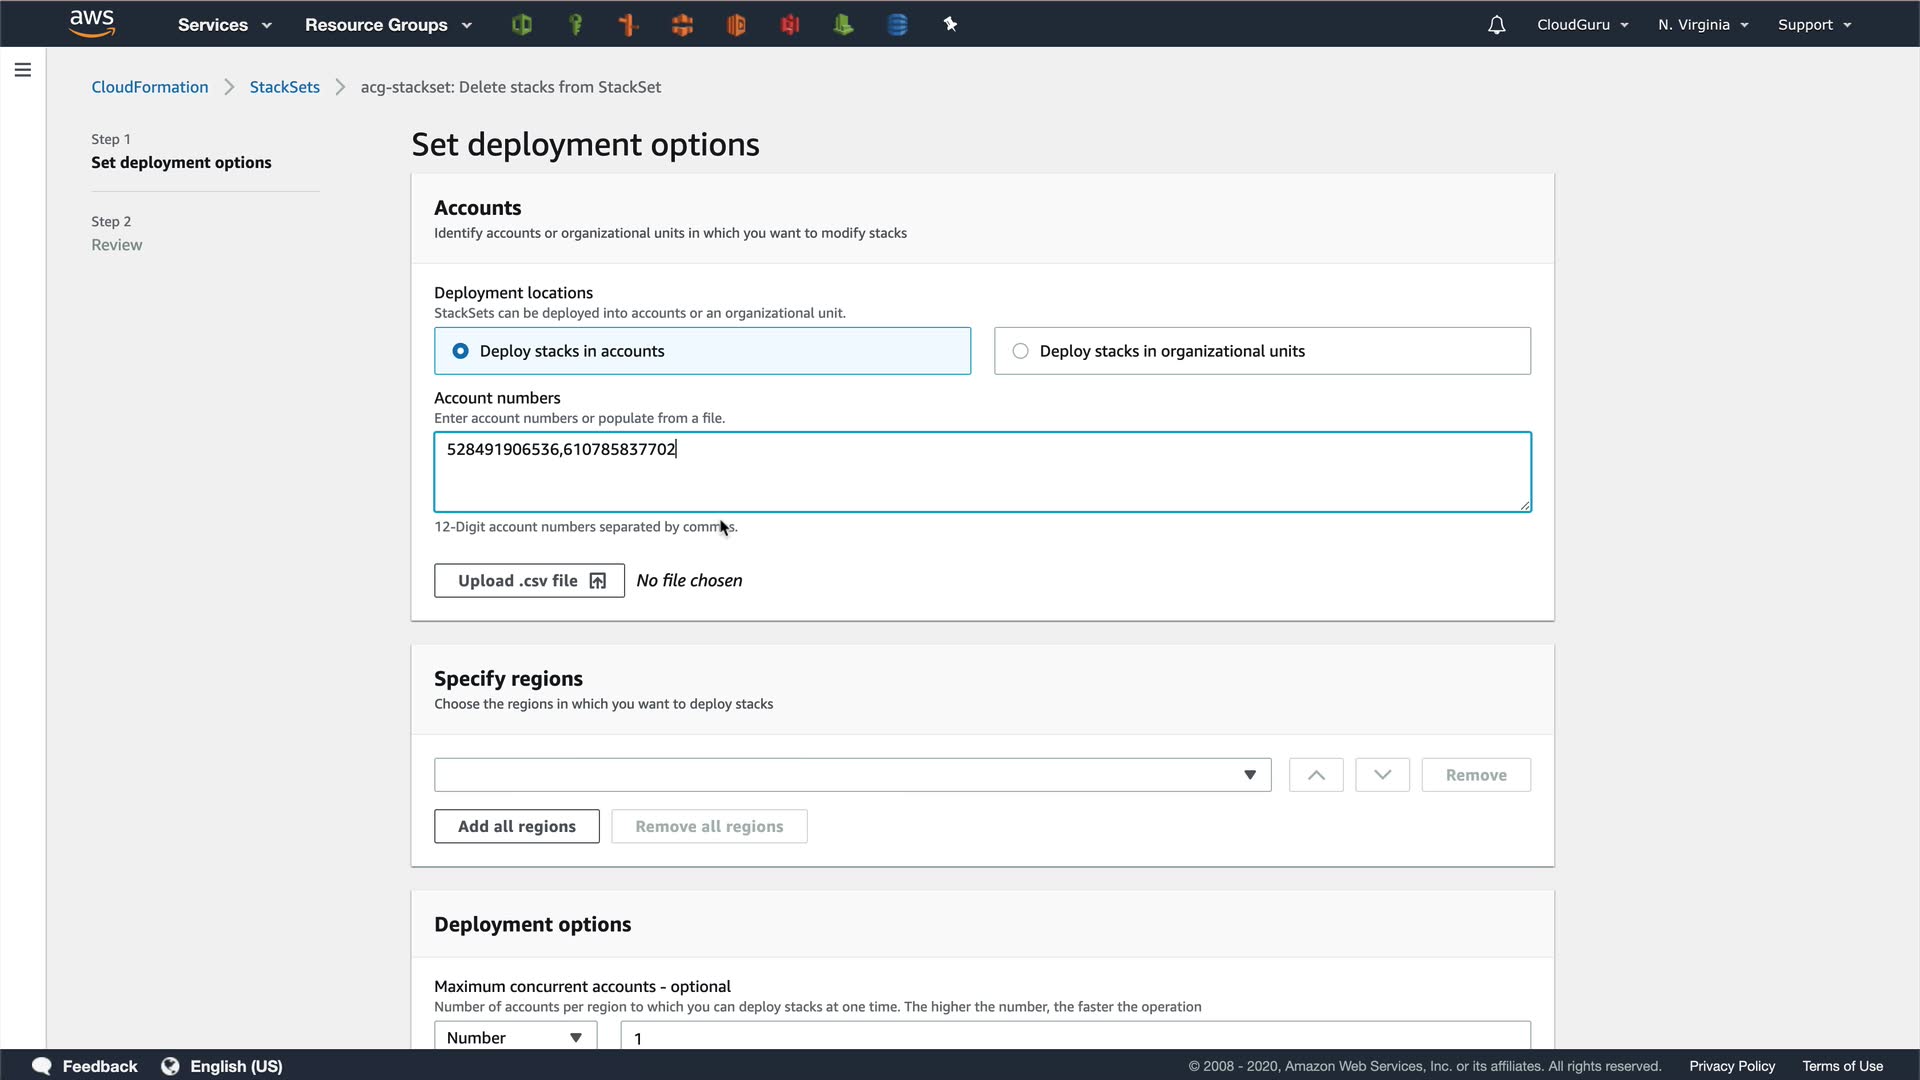
Task: Open the Resource Groups menu
Action: (x=388, y=25)
